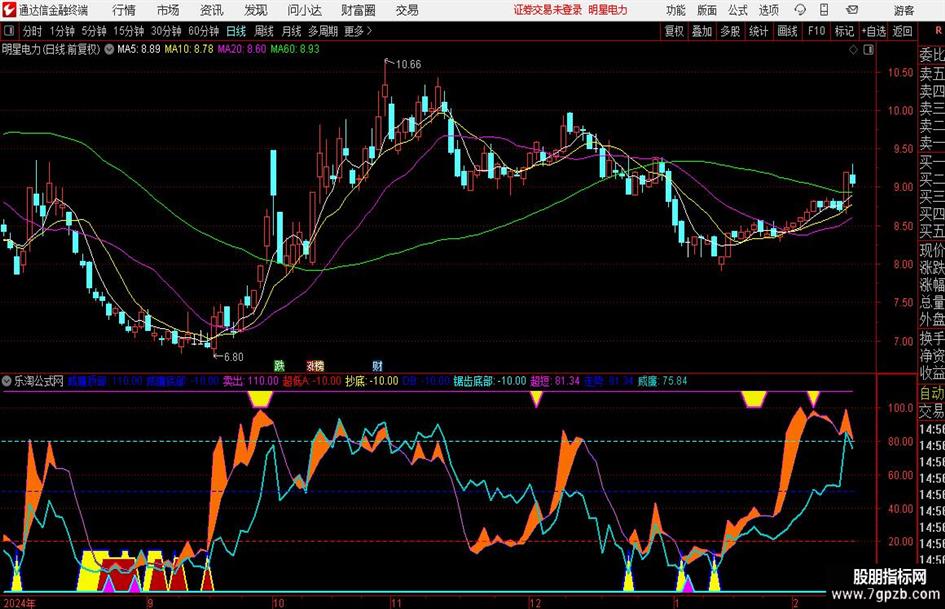Switch to the 1分钟 period tab
This screenshot has height=609, width=945.
[62, 31]
